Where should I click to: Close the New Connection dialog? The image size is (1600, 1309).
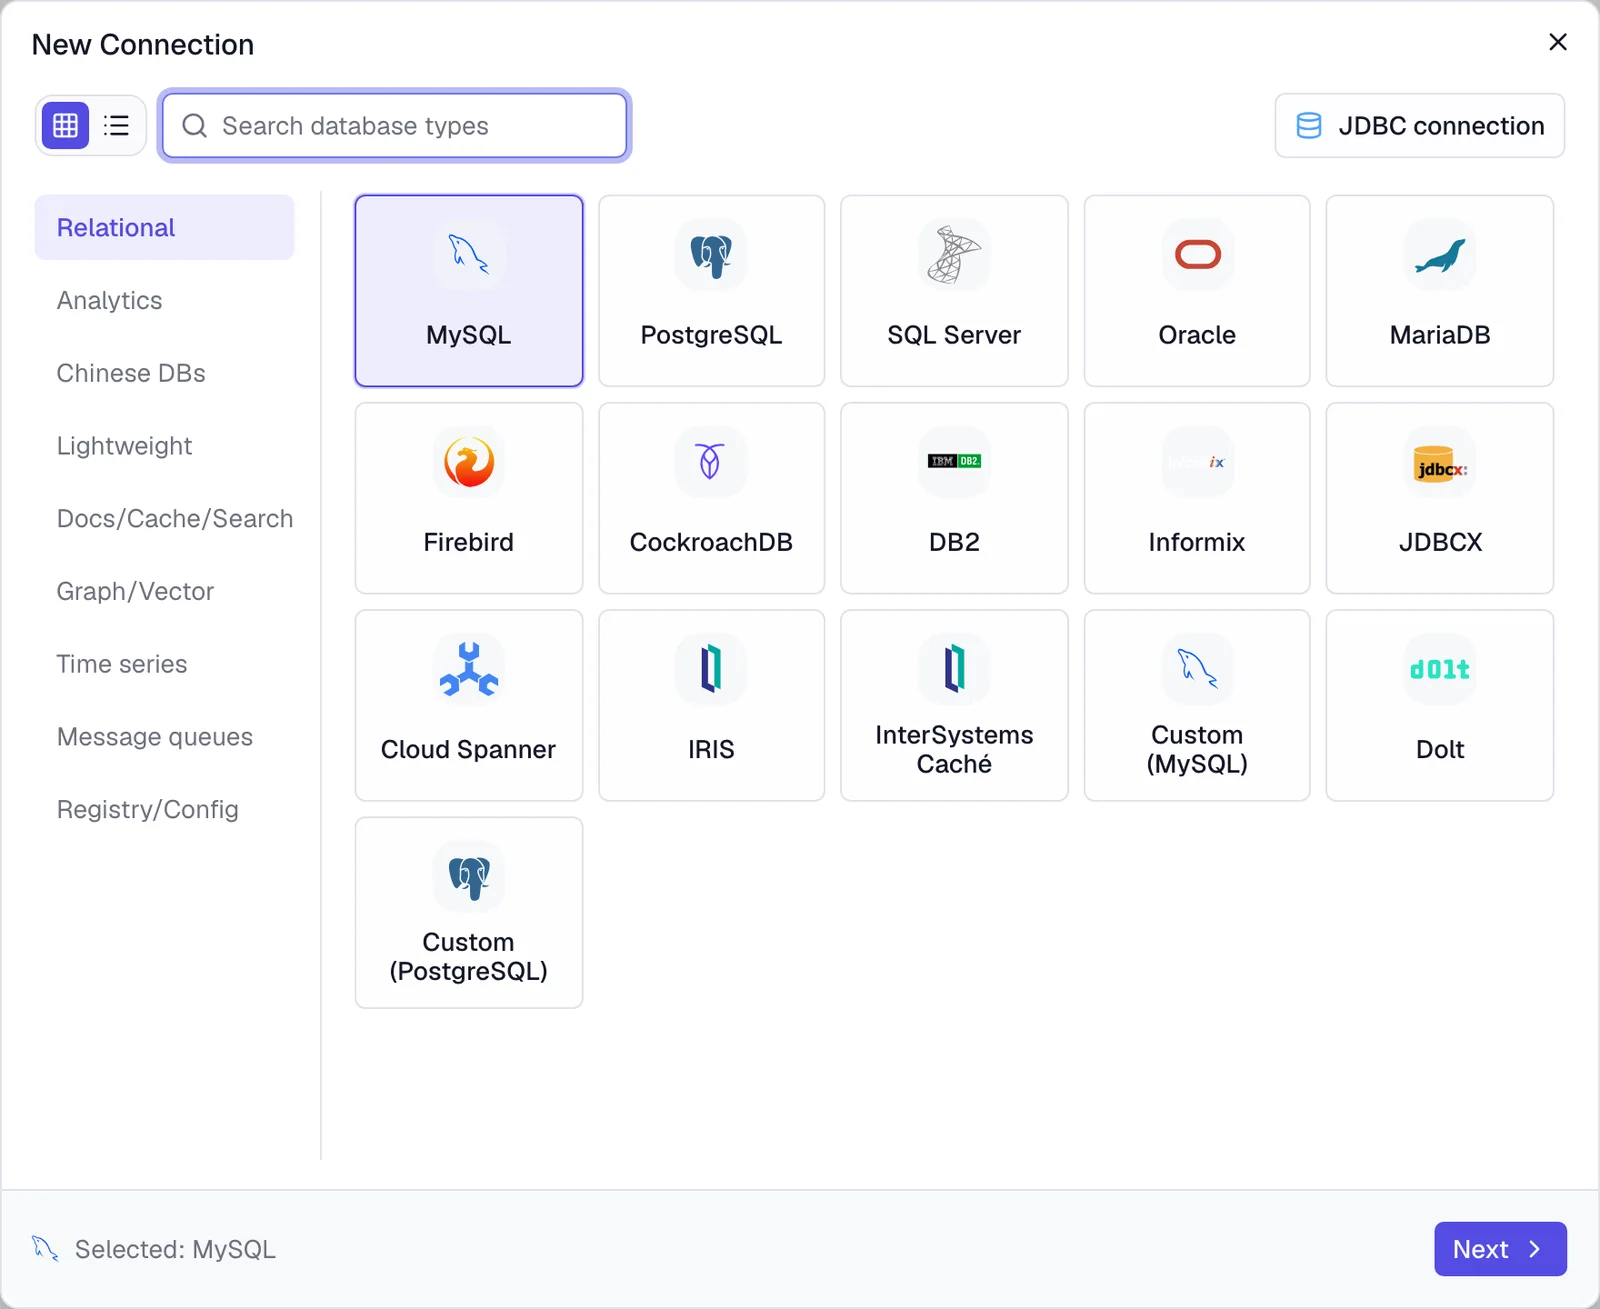click(1557, 42)
